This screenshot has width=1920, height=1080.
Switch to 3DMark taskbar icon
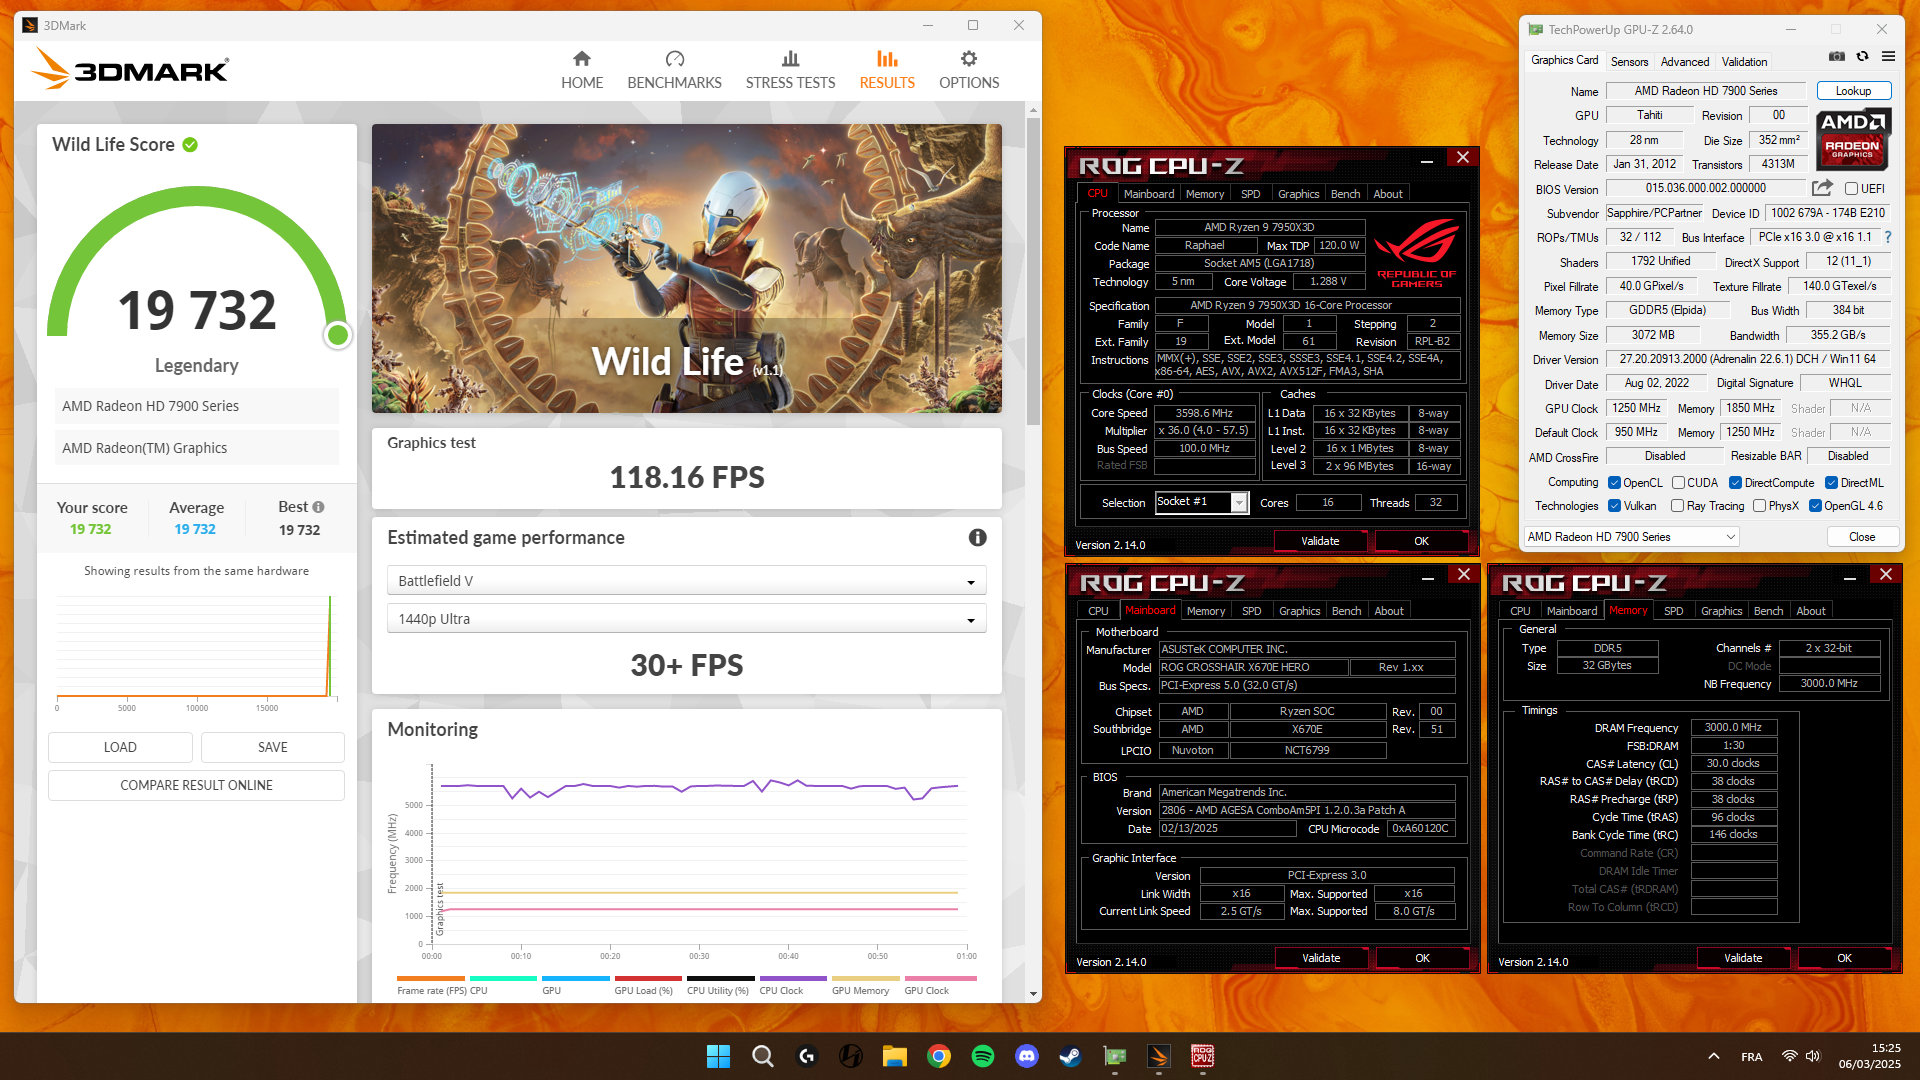pos(1158,1056)
